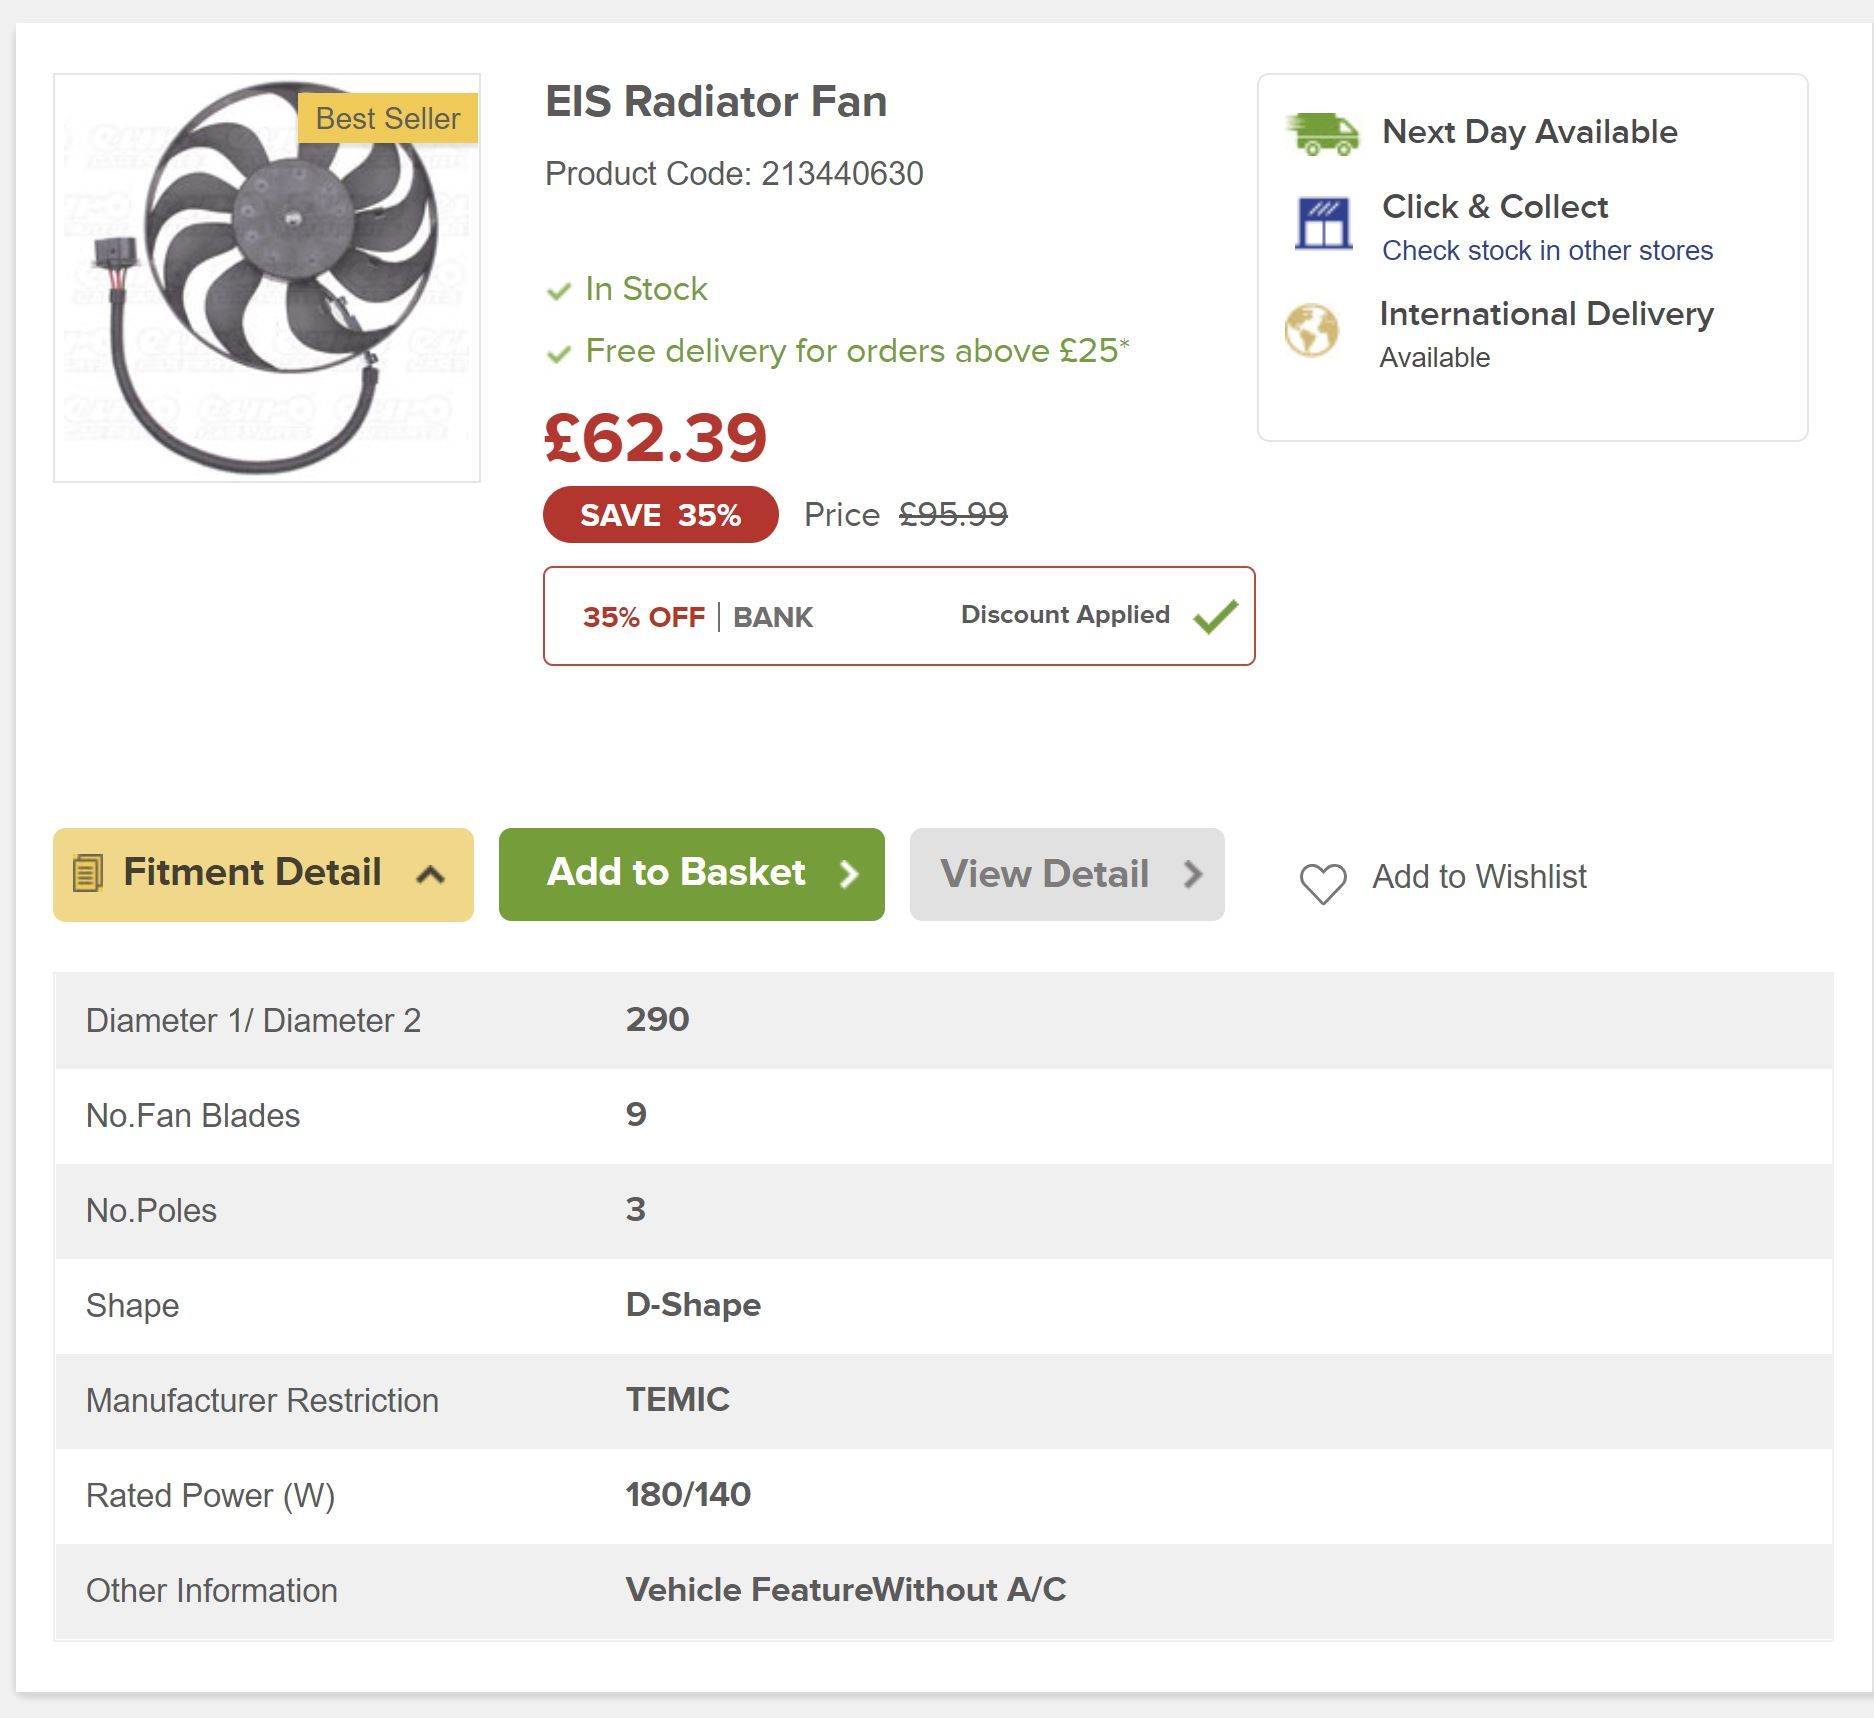This screenshot has height=1718, width=1874.
Task: Click the Best Seller badge
Action: (387, 119)
